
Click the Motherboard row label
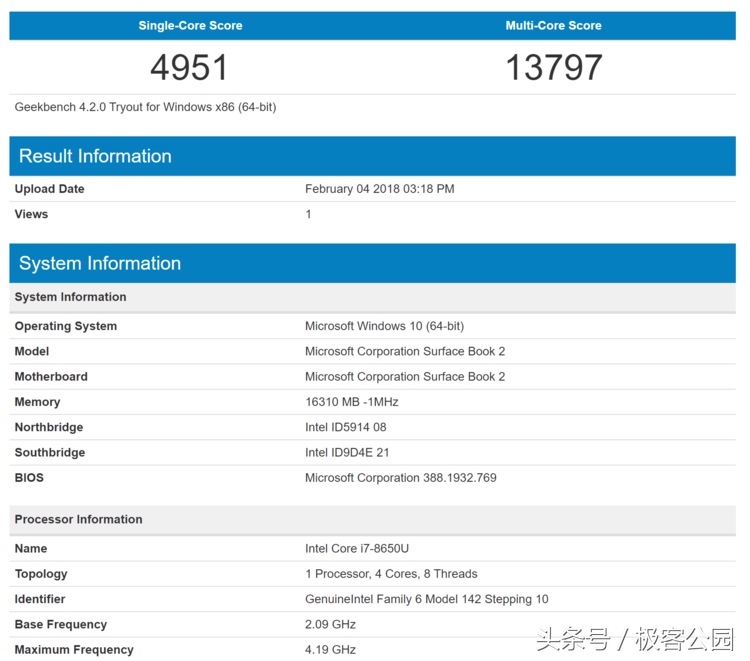[51, 377]
